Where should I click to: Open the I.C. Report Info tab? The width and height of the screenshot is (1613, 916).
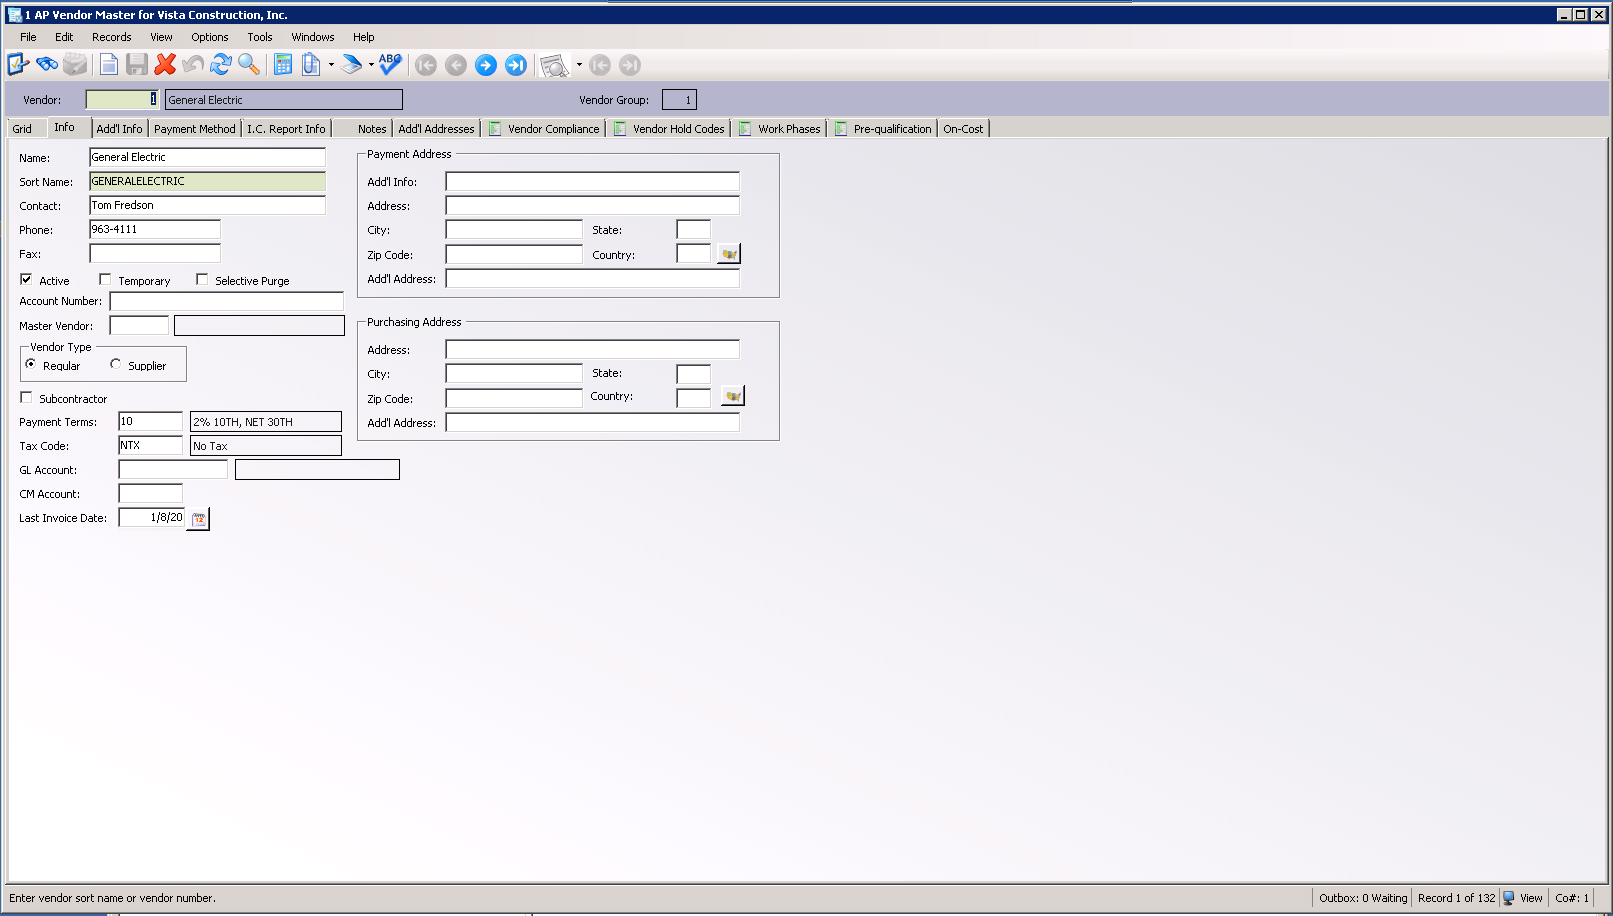click(286, 129)
